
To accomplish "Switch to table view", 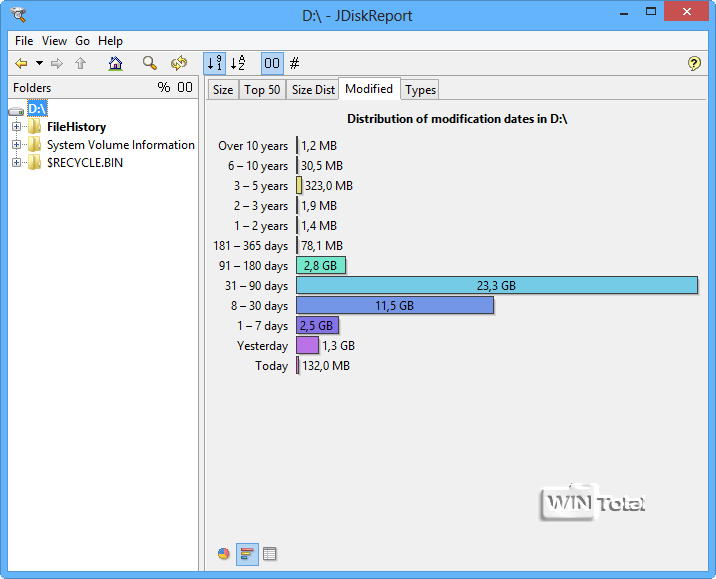I will [269, 554].
